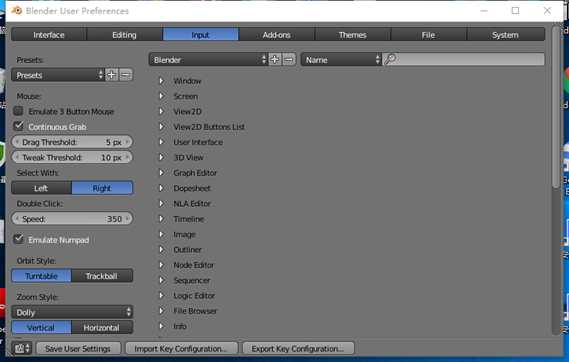Screen dimensions: 569x362
Task: Expand the File Browser keymap section
Action: coord(161,311)
